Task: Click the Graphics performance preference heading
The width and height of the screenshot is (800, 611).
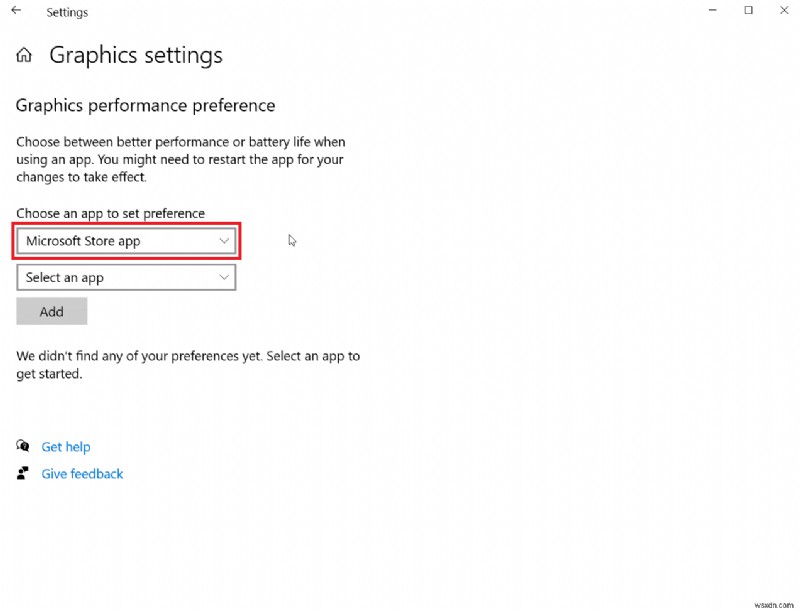Action: point(145,105)
